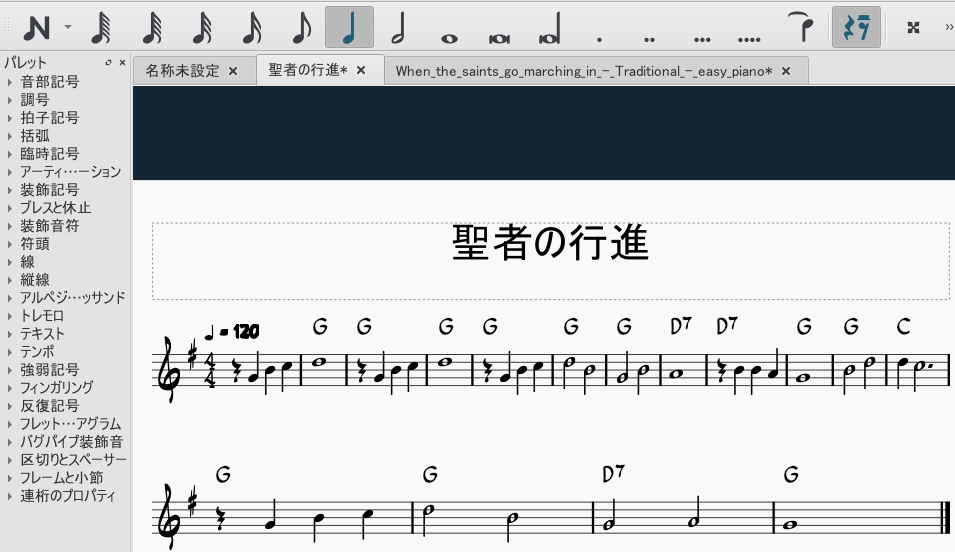This screenshot has height=552, width=955.
Task: Open the 反復記号 palette row
Action: [x=66, y=405]
